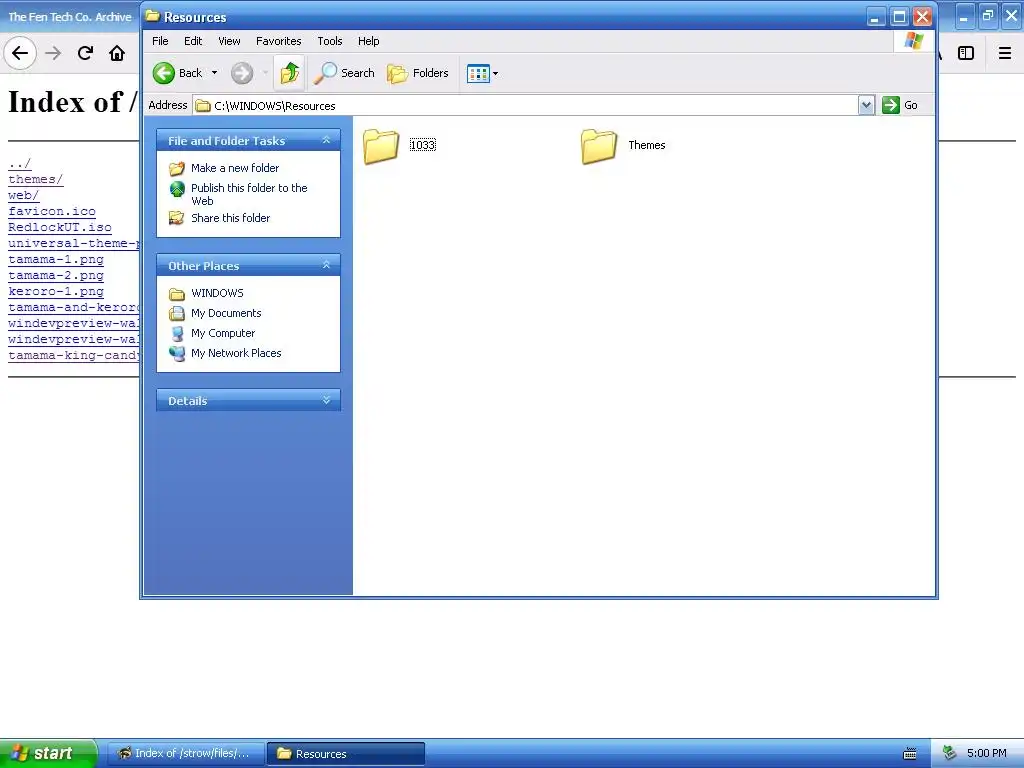Image resolution: width=1024 pixels, height=768 pixels.
Task: Maximize the Resources window
Action: pyautogui.click(x=899, y=17)
